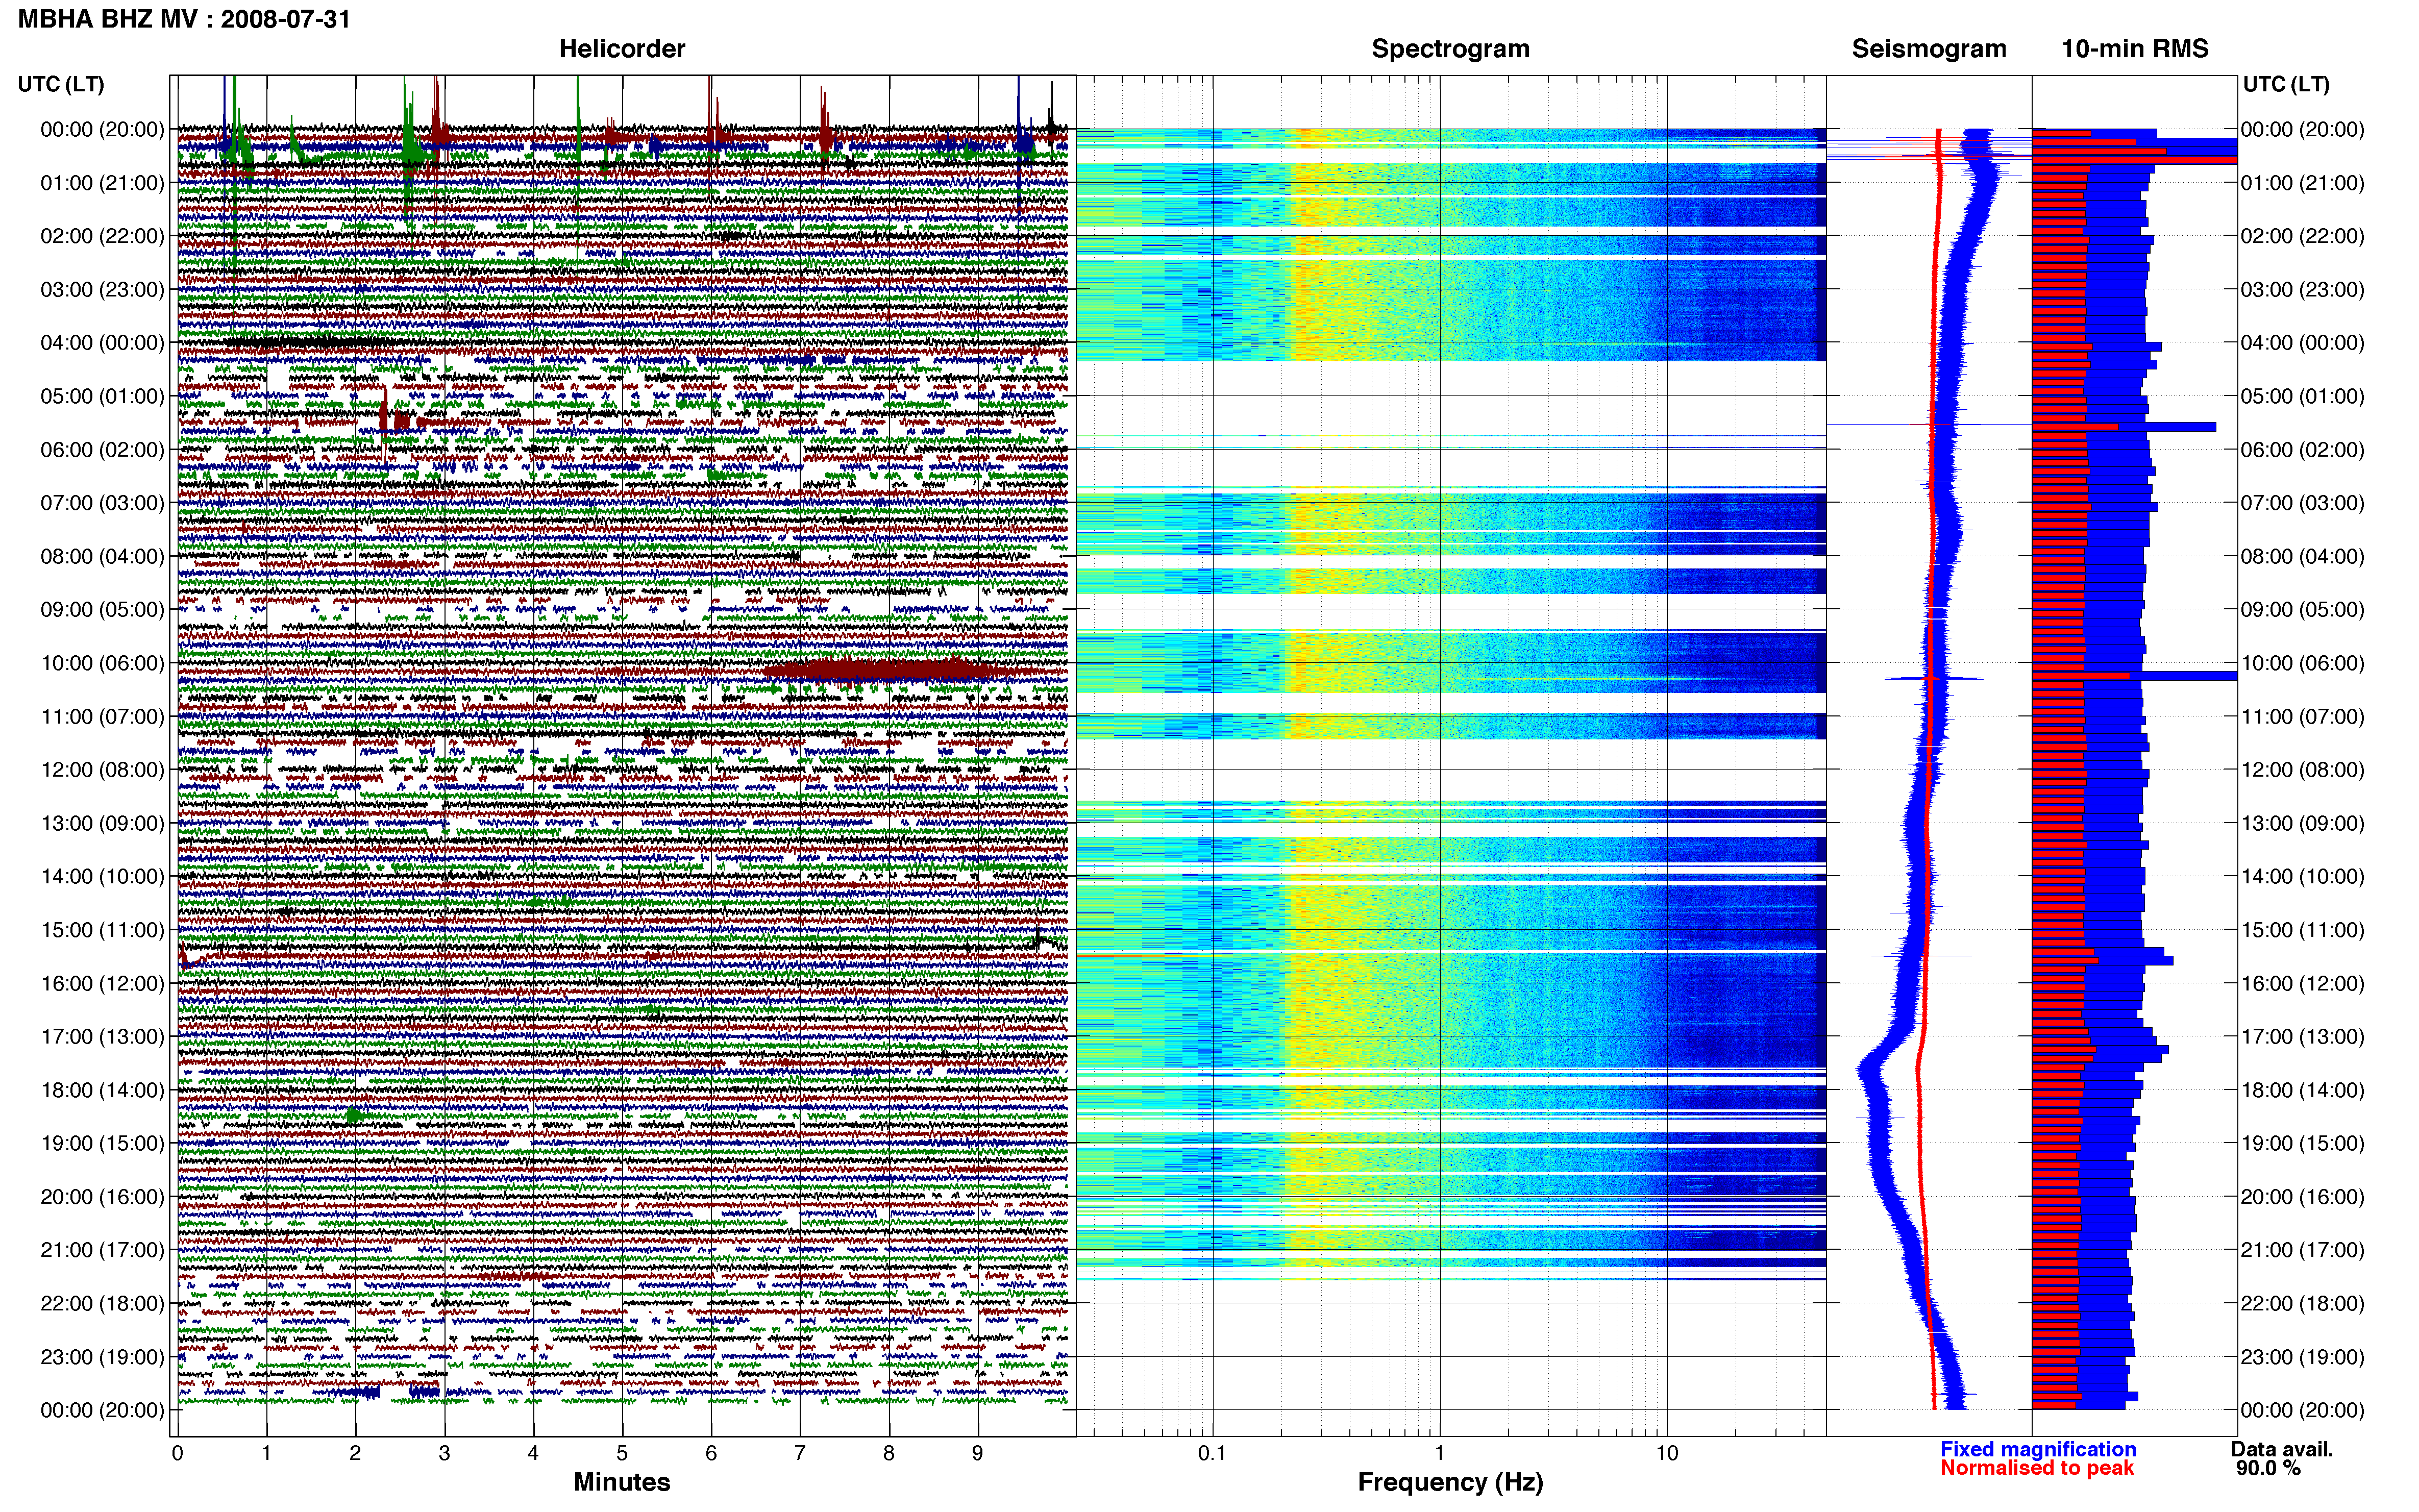The width and height of the screenshot is (2419, 1512).
Task: Click the 02:00 (22:00) label beside RMS panel
Action: tap(2303, 236)
